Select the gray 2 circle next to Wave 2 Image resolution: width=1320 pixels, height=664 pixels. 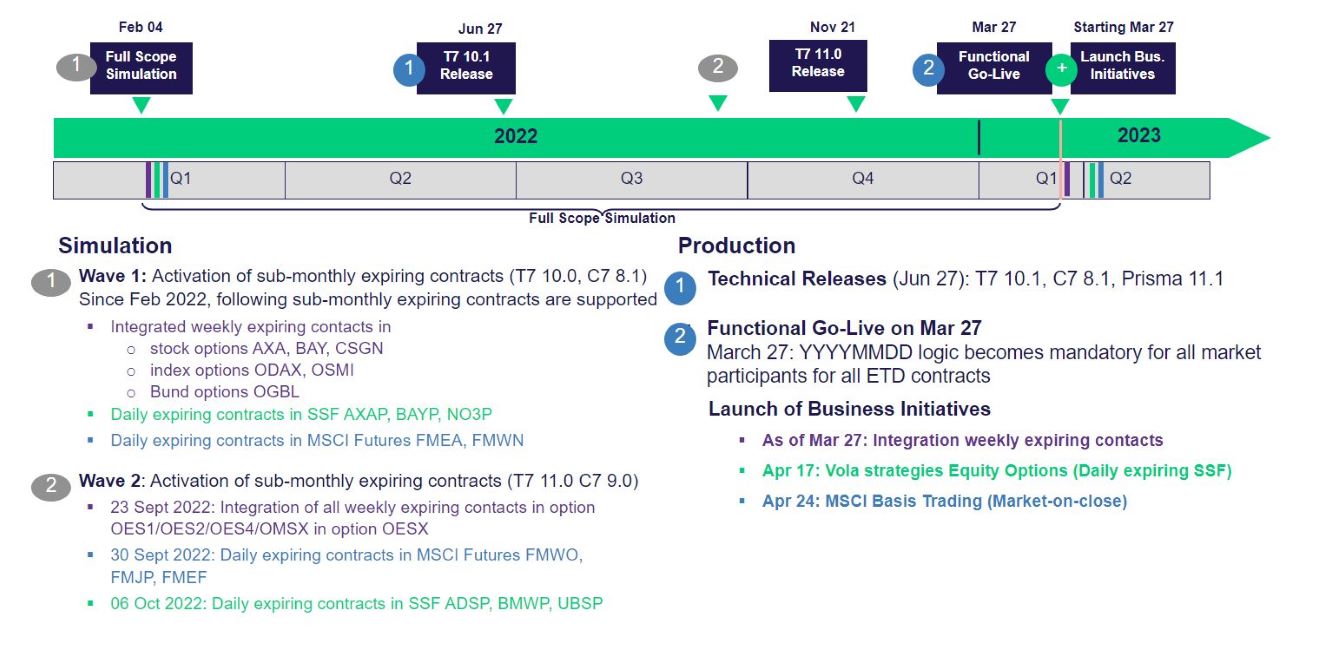click(50, 486)
